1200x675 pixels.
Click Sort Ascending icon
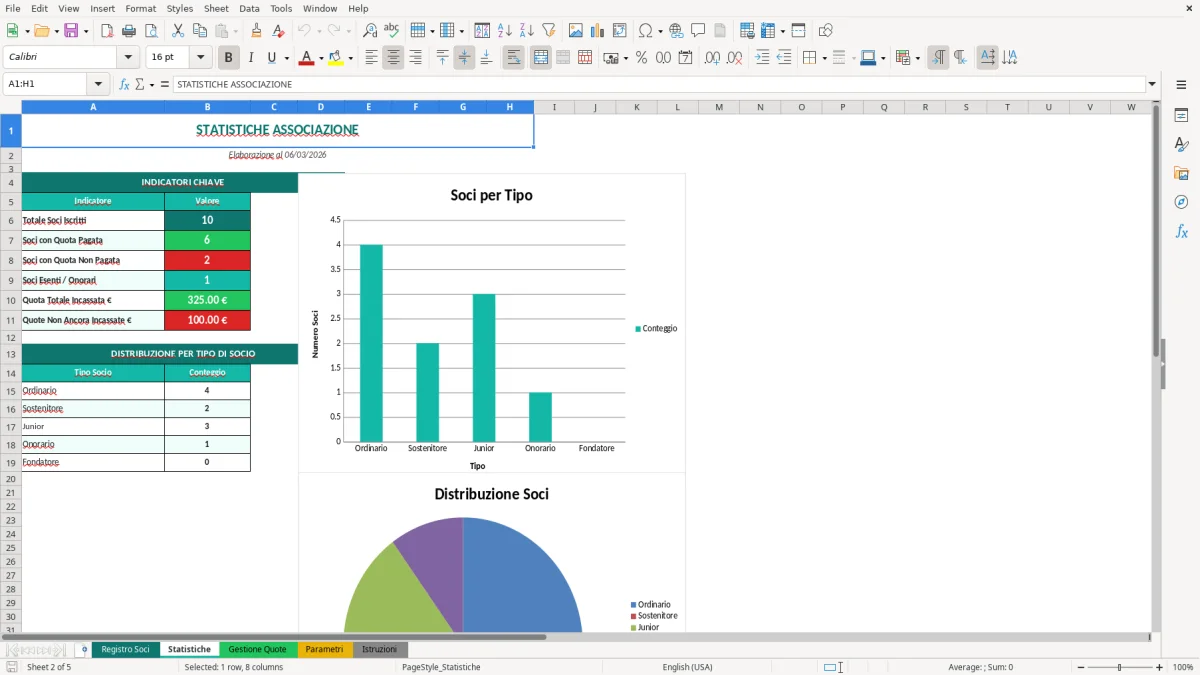coord(504,31)
